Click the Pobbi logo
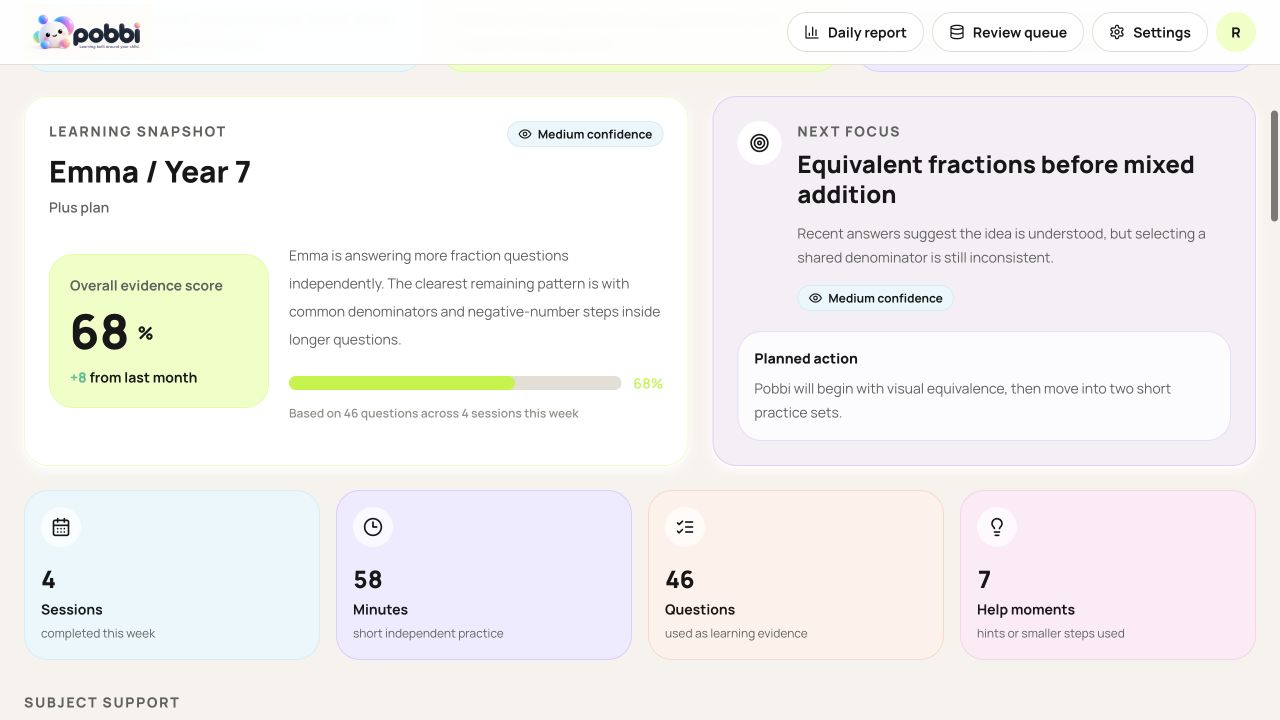 [x=87, y=32]
